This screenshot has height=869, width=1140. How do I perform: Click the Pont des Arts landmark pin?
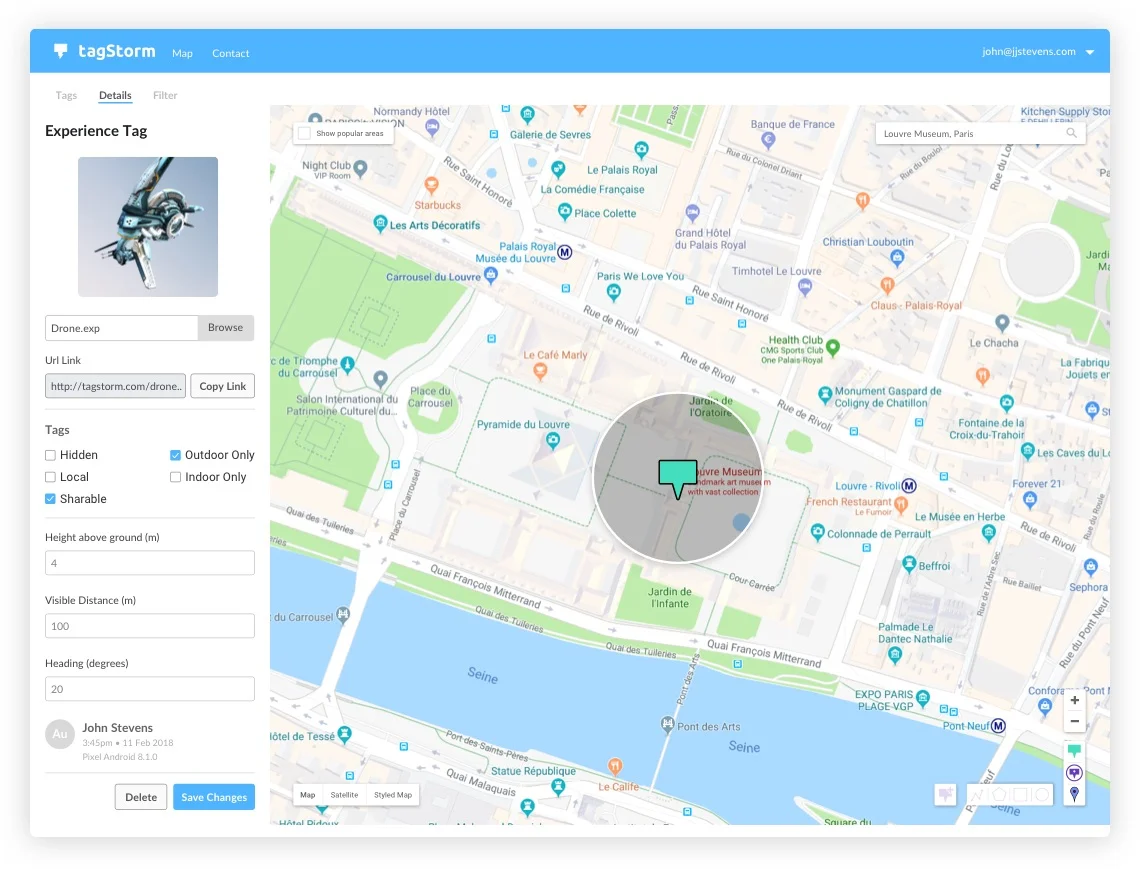point(667,724)
